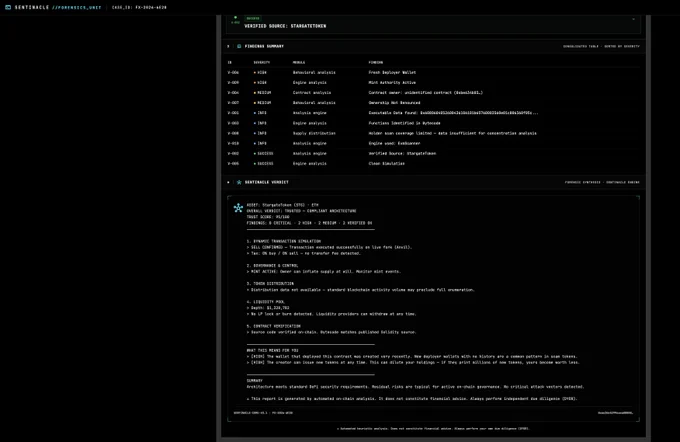Screen dimensions: 680x442
Task: Click the Sentinacle Verdict section title
Action: [x=267, y=182]
